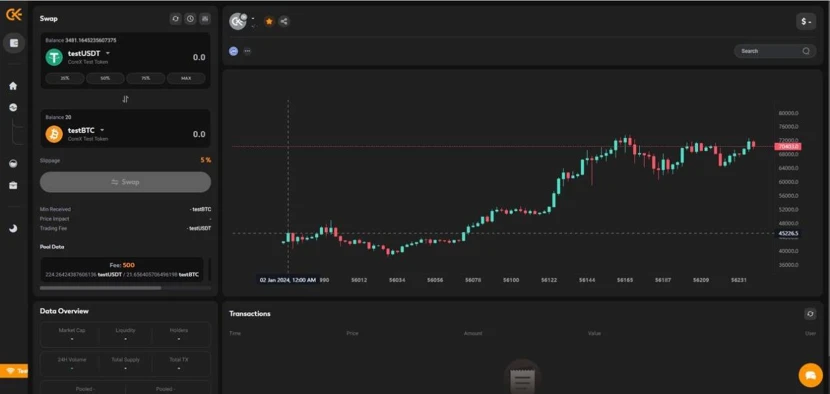Click the Total Supply cell in Data Overview

point(125,364)
